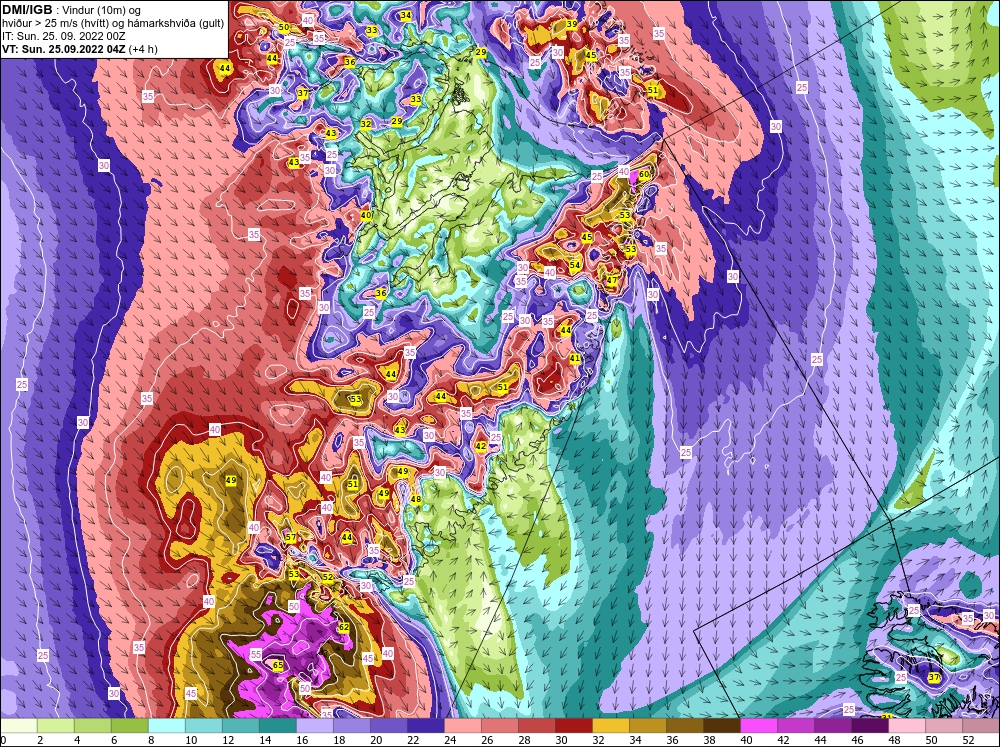This screenshot has width=1000, height=747.
Task: Click the legend swatch for 0–2 m/s
Action: coord(19,725)
